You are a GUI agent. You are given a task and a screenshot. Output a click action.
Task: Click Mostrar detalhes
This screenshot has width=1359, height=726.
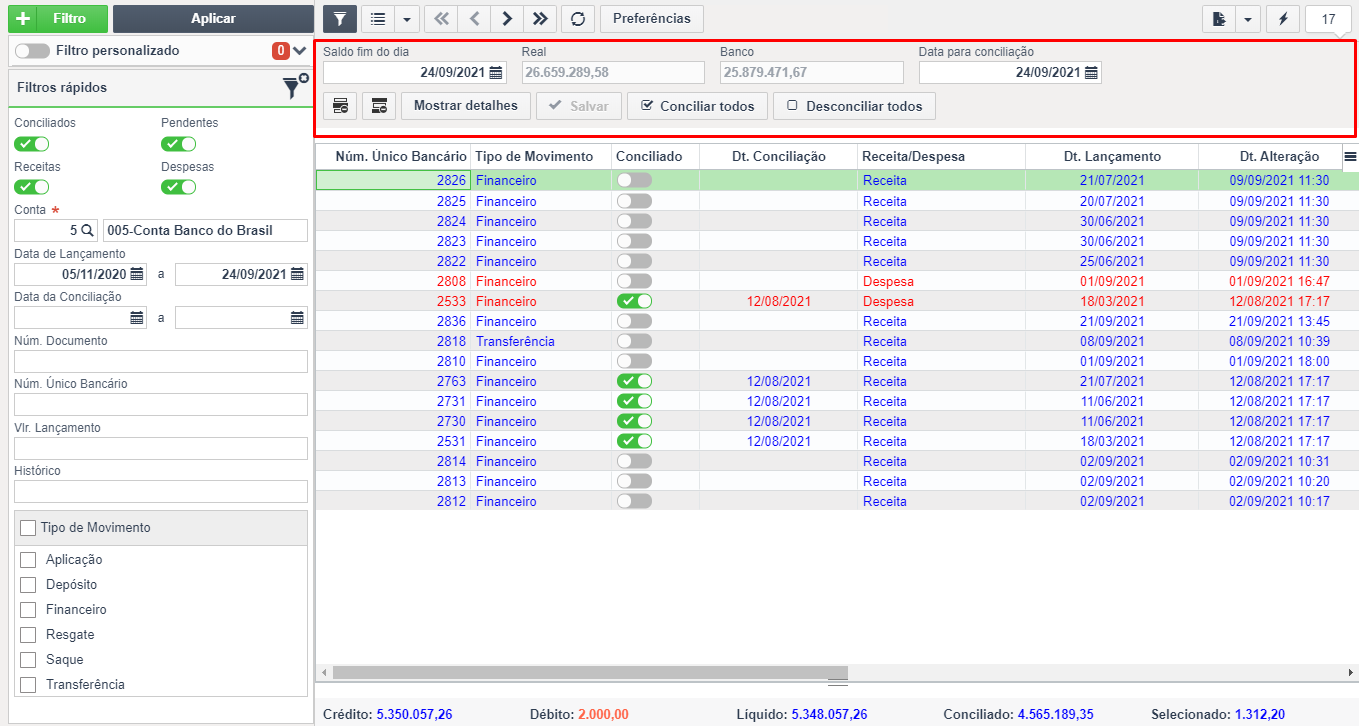pos(466,105)
